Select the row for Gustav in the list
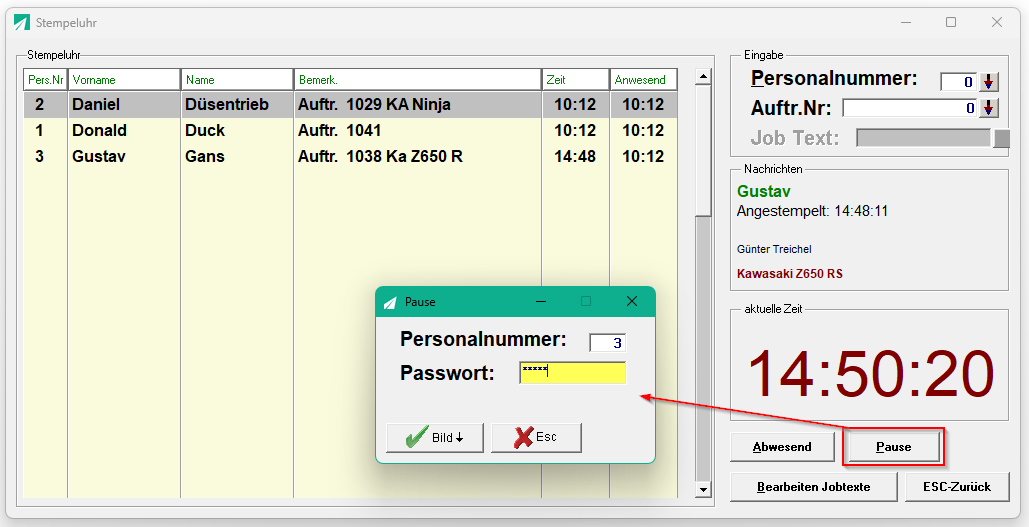 pos(350,156)
